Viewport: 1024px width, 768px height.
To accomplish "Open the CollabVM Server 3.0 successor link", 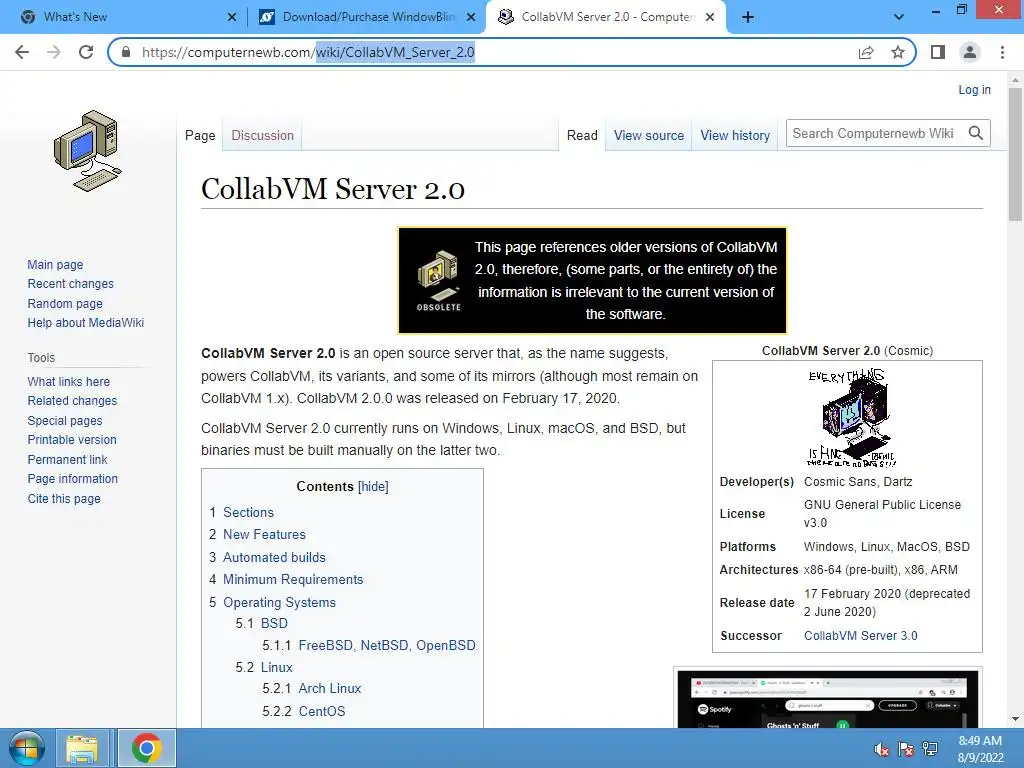I will coord(860,635).
